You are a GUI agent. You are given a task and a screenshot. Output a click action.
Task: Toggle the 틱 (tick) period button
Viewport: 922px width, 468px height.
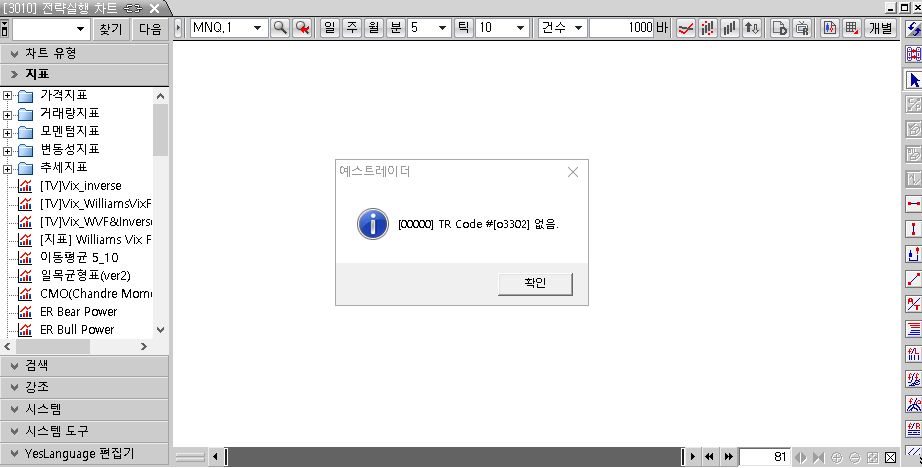463,28
